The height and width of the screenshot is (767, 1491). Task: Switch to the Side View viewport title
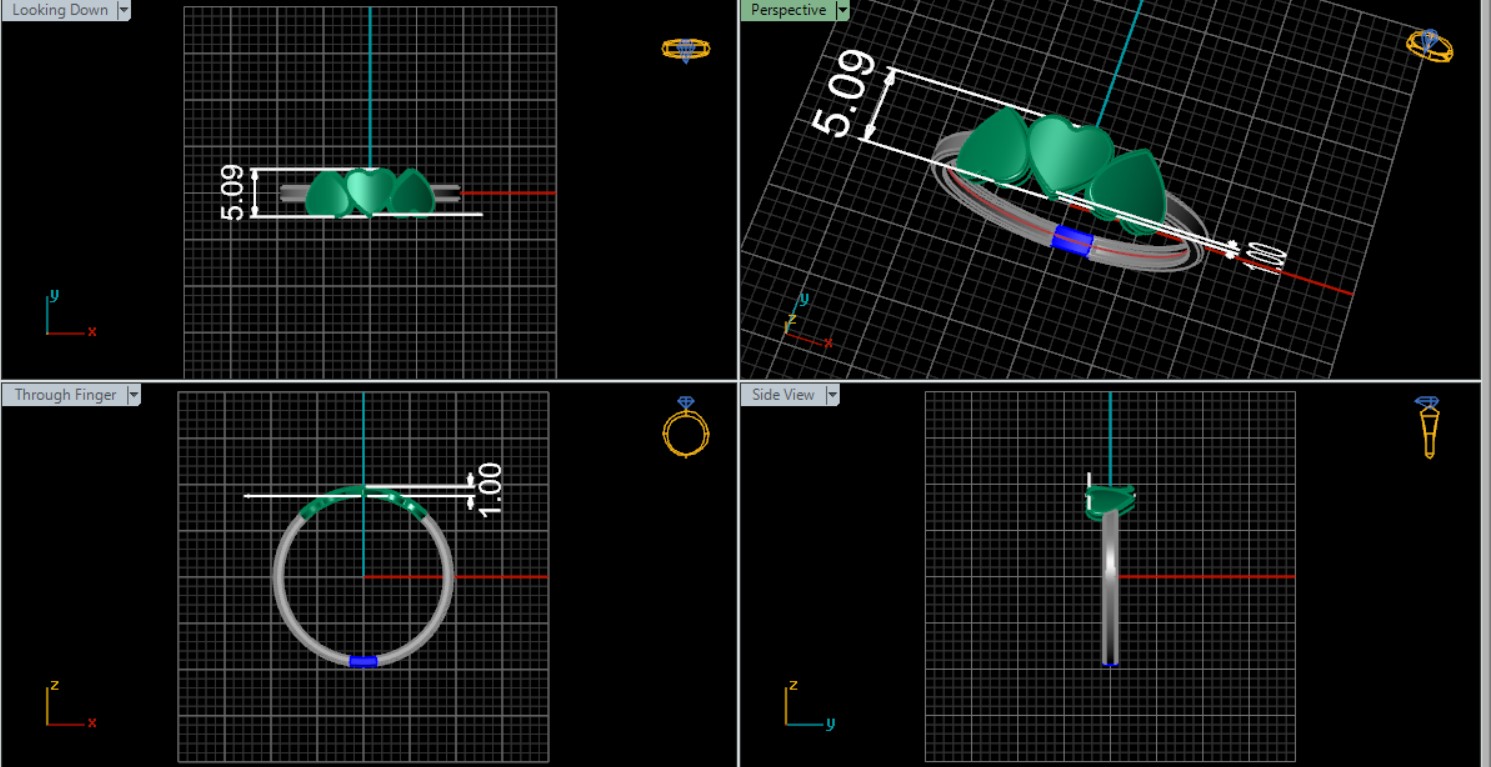(782, 395)
